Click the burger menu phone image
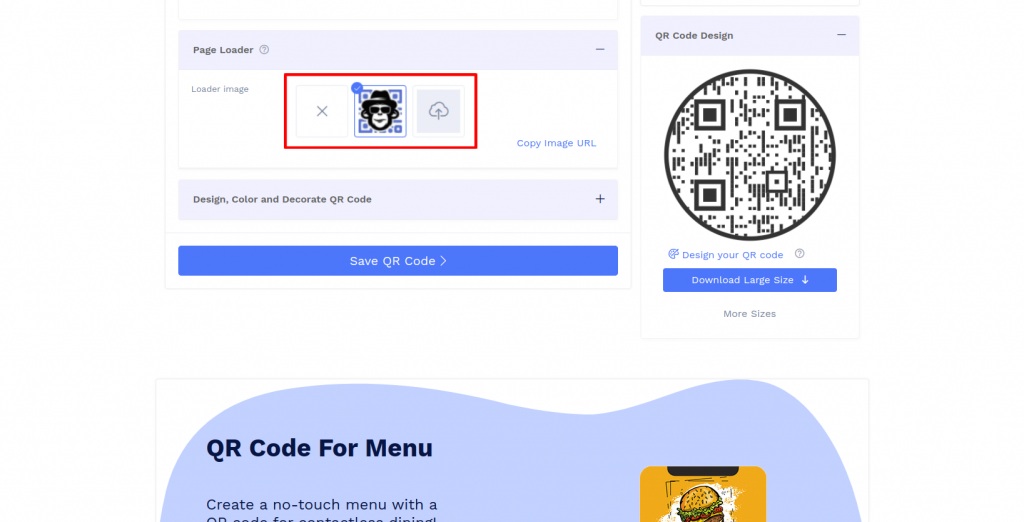This screenshot has width=1024, height=522. (703, 494)
